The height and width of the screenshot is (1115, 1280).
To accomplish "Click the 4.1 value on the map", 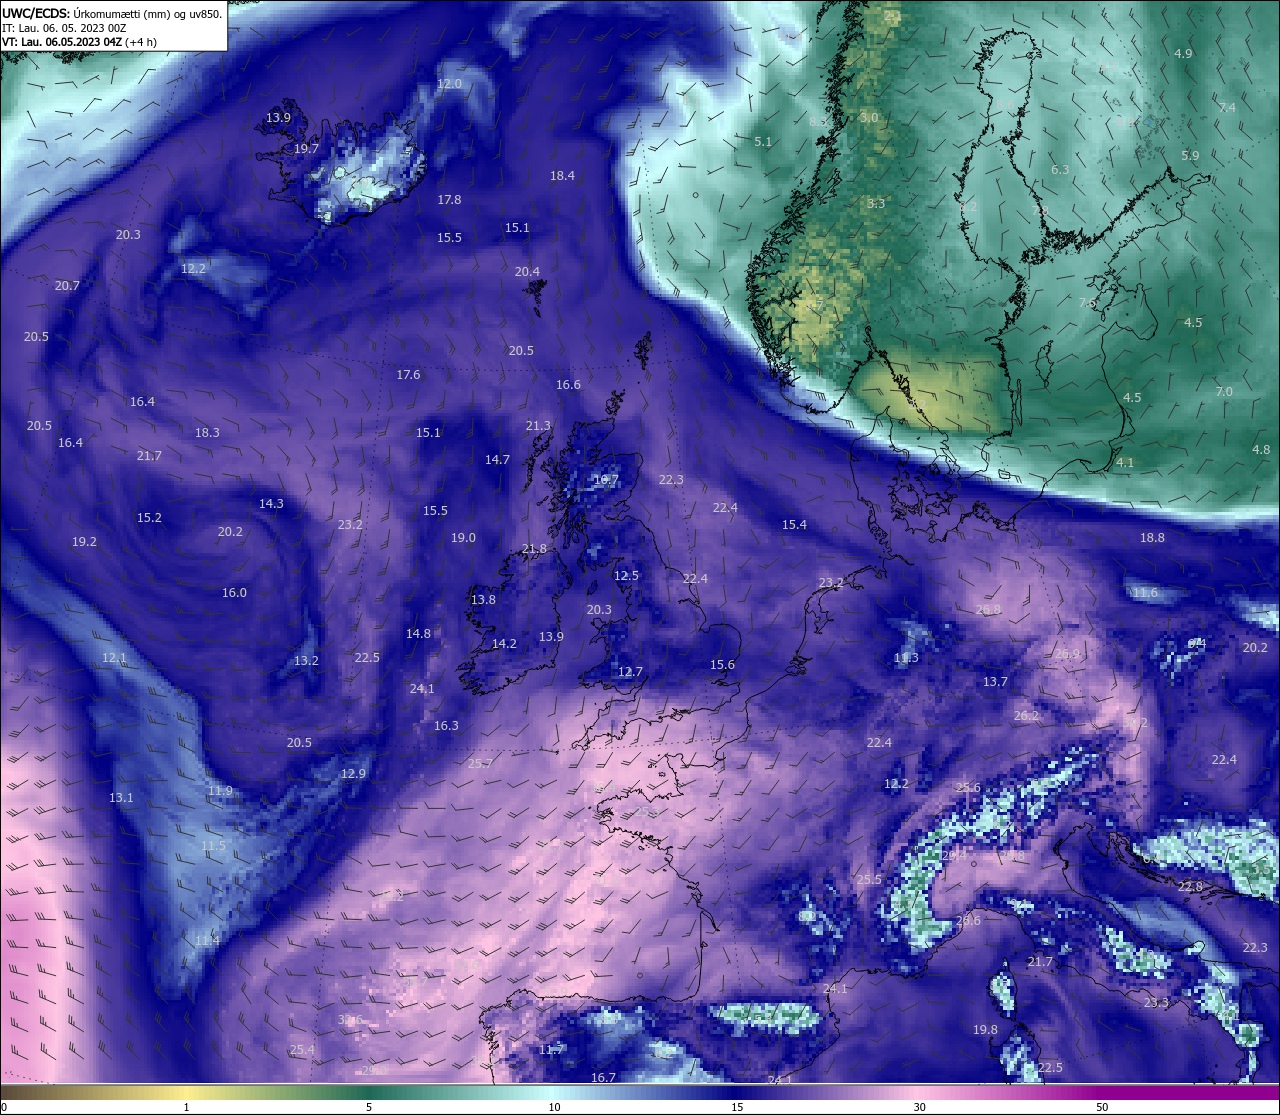I will [x=1125, y=463].
